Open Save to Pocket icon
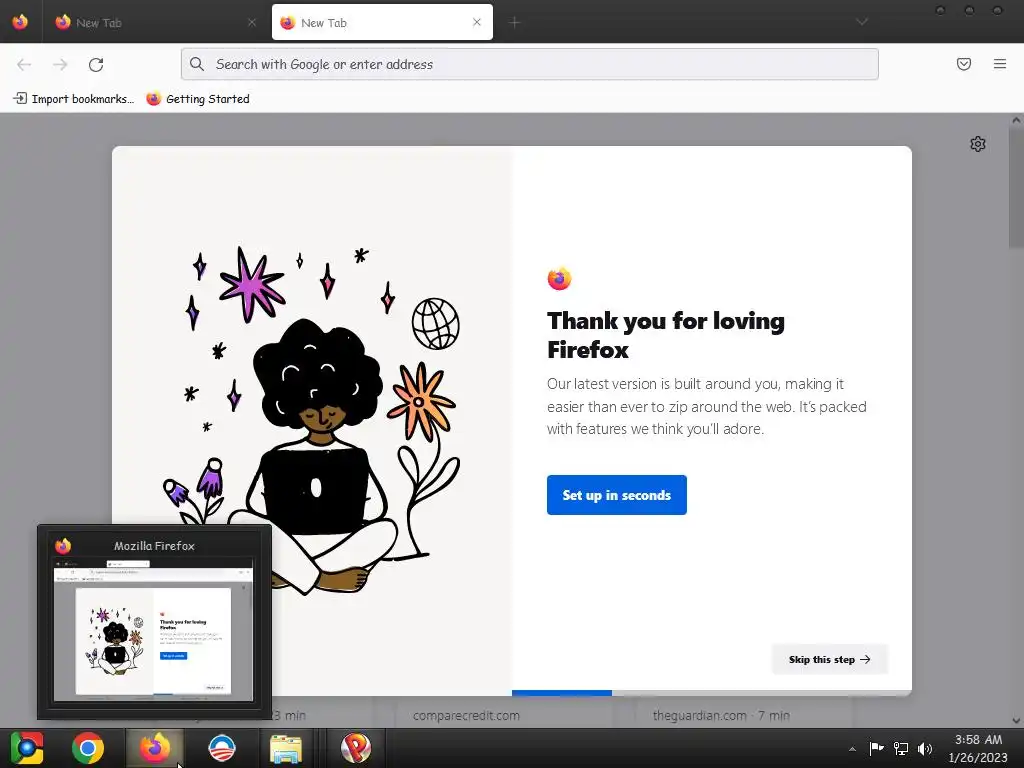The width and height of the screenshot is (1024, 768). pos(964,64)
